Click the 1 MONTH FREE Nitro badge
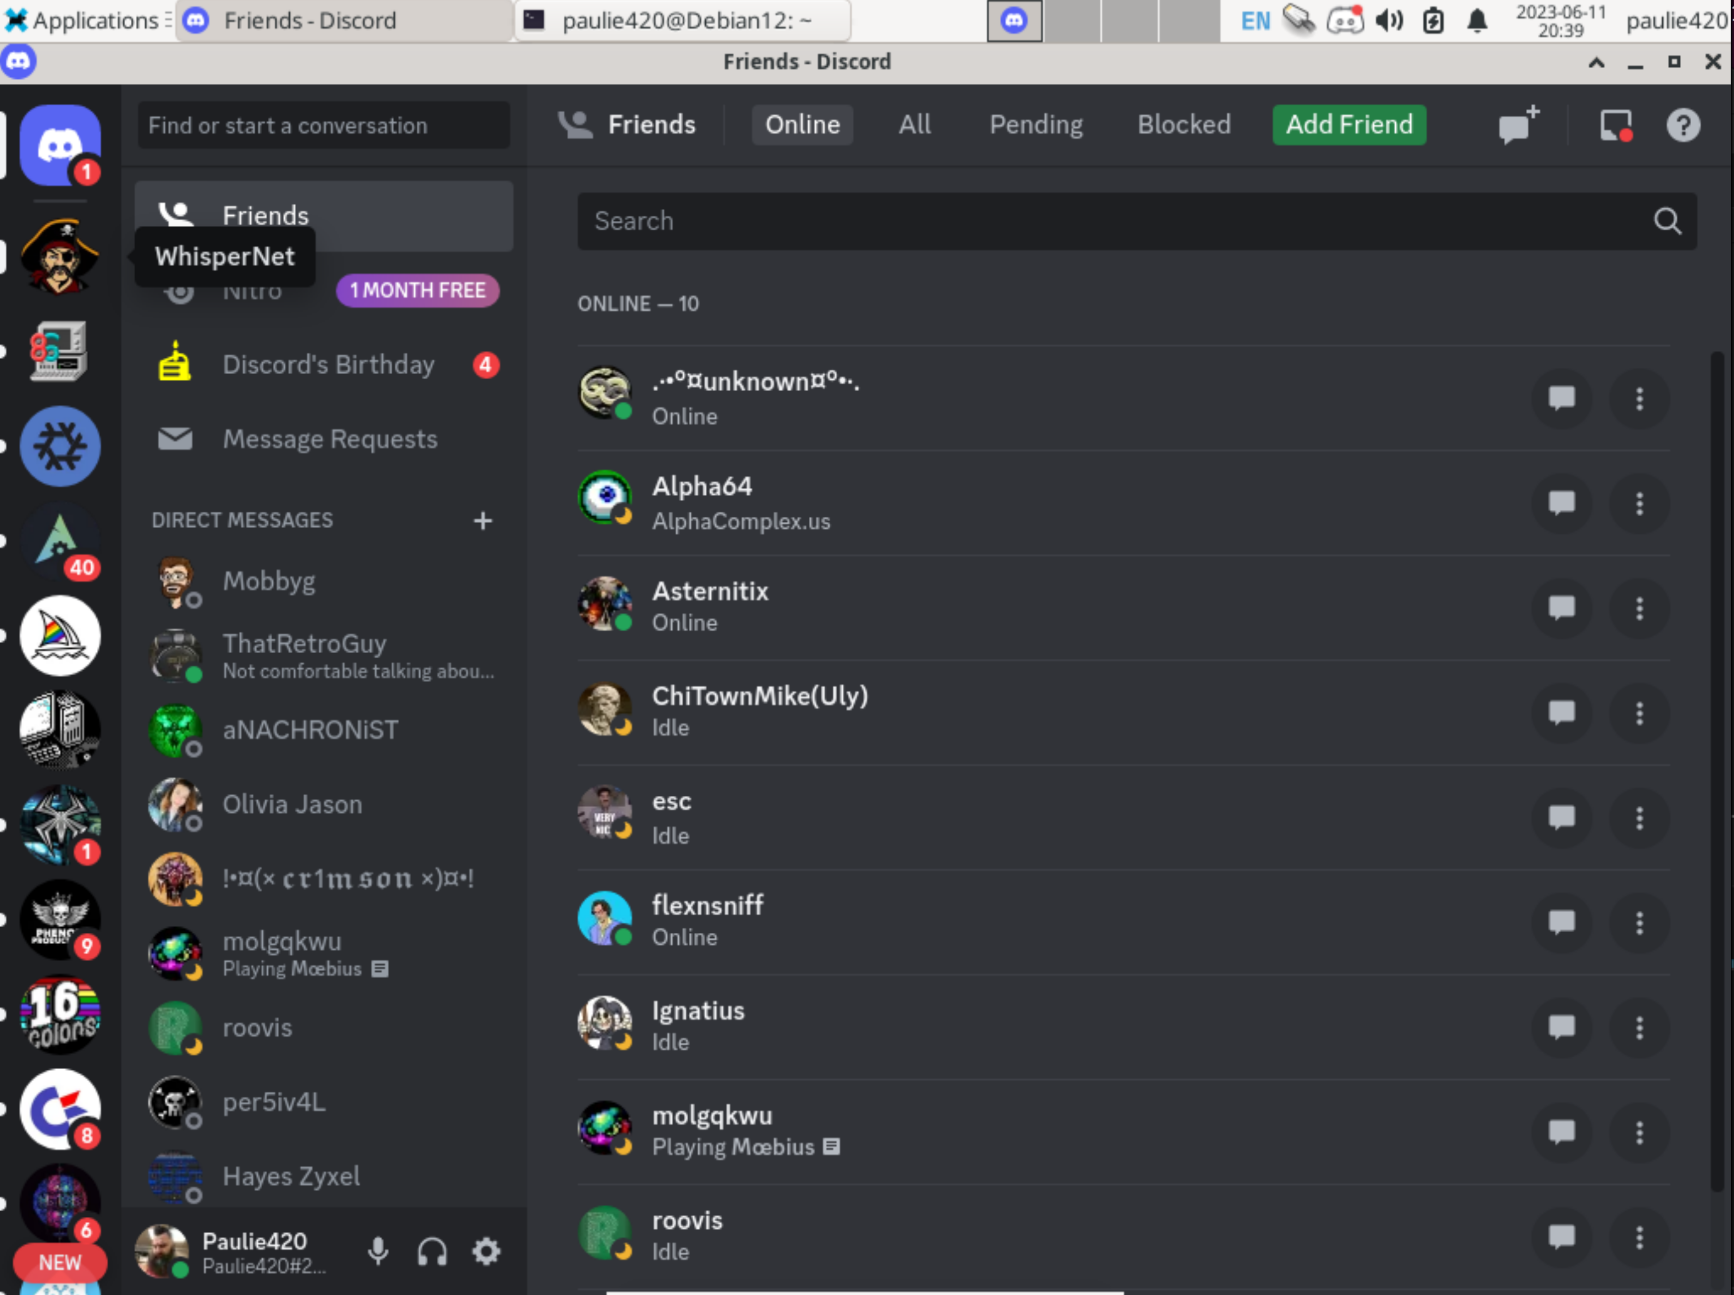The height and width of the screenshot is (1295, 1734). click(x=418, y=290)
